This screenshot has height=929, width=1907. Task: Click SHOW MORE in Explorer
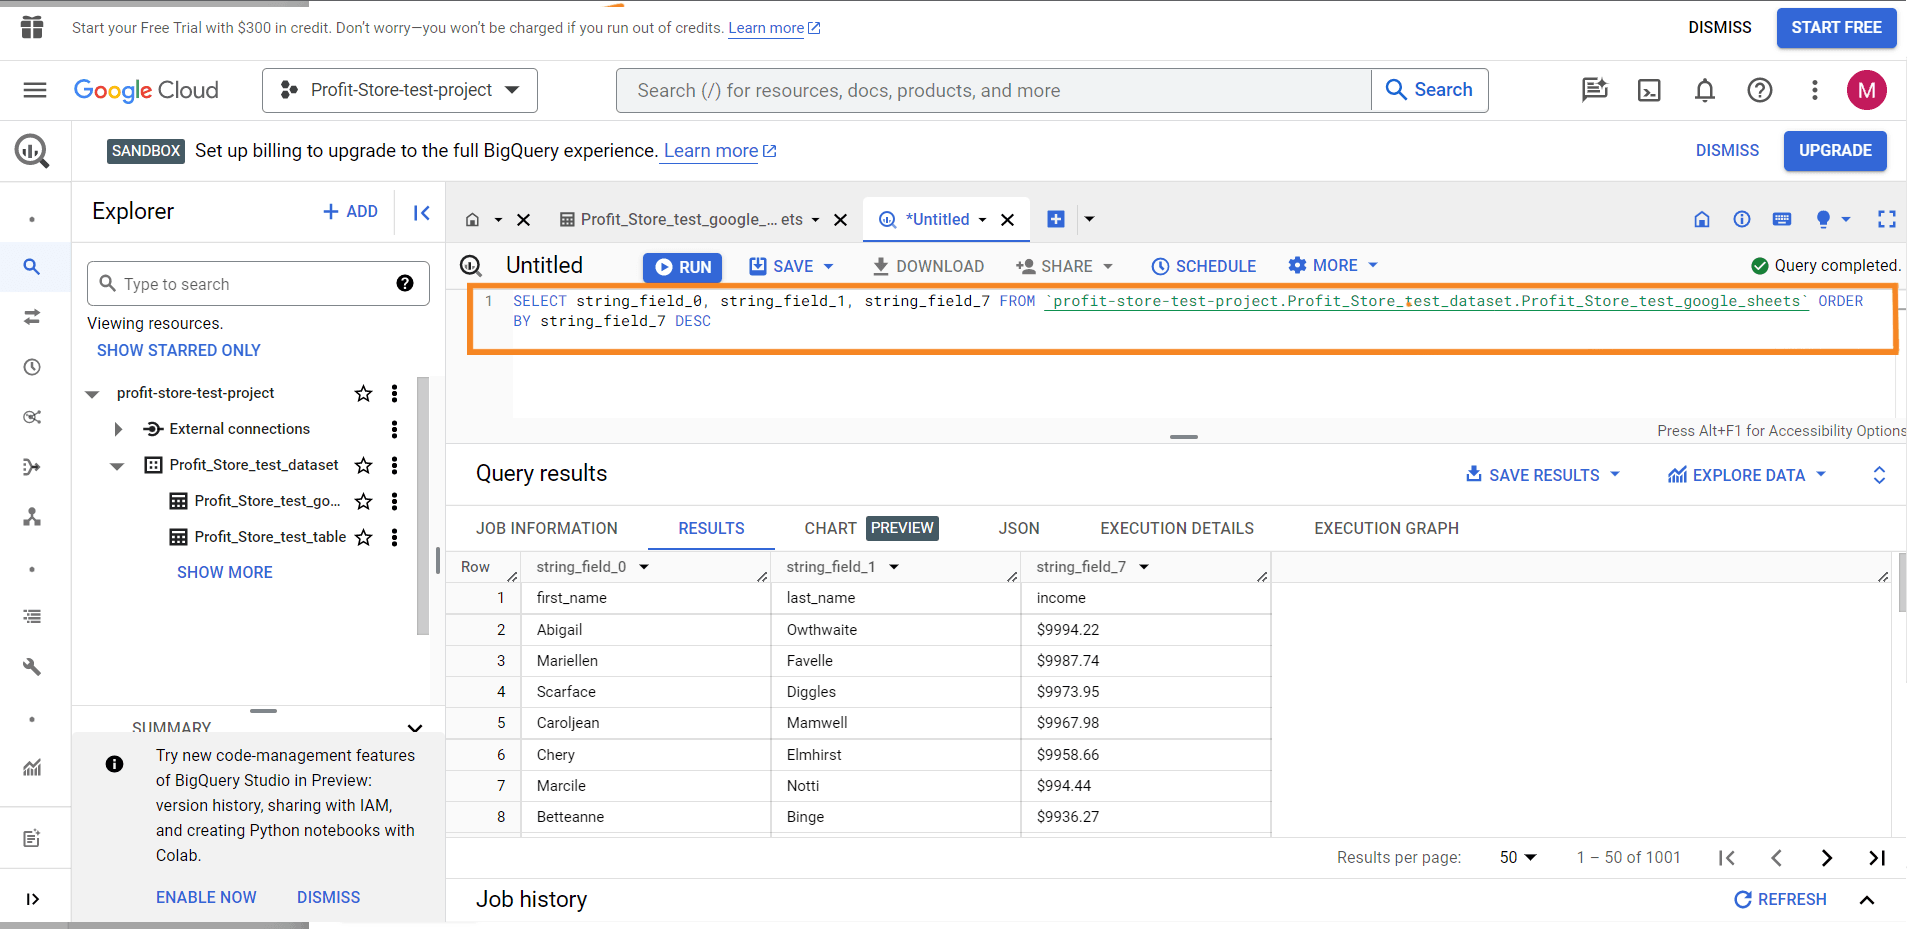(225, 572)
